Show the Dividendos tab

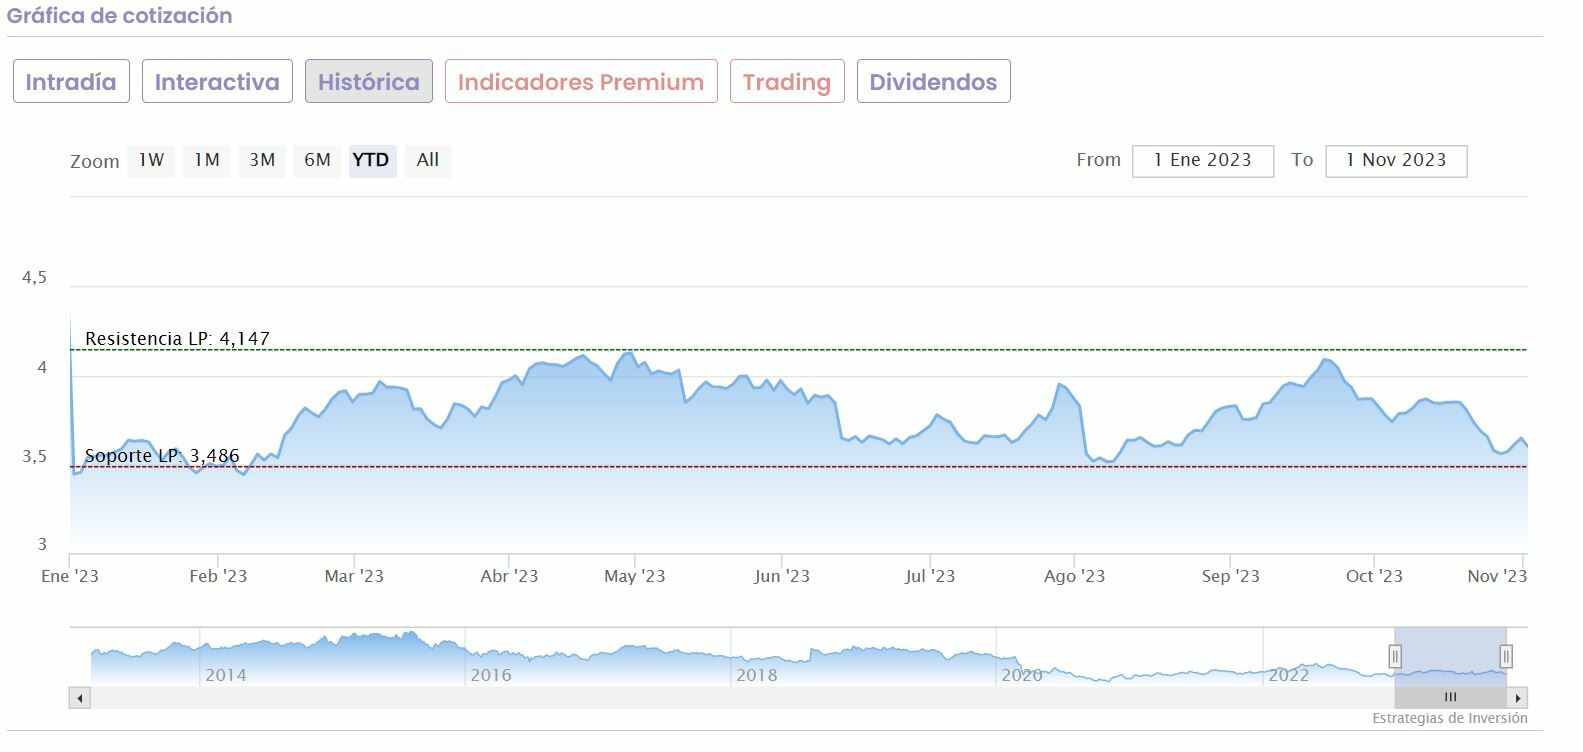point(933,82)
